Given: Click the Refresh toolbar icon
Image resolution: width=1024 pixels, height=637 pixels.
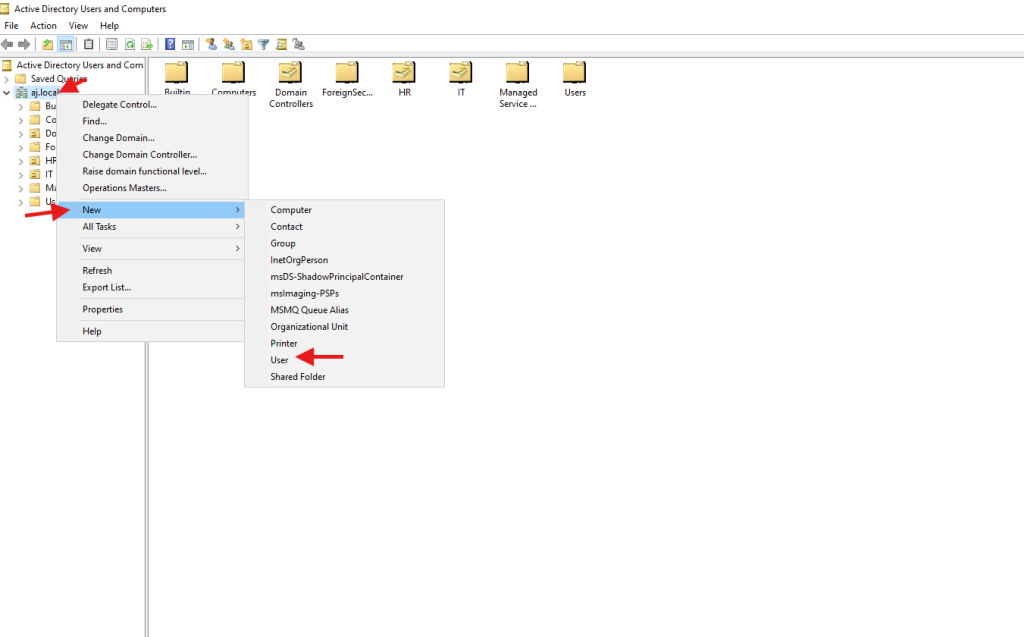Looking at the screenshot, I should (129, 44).
